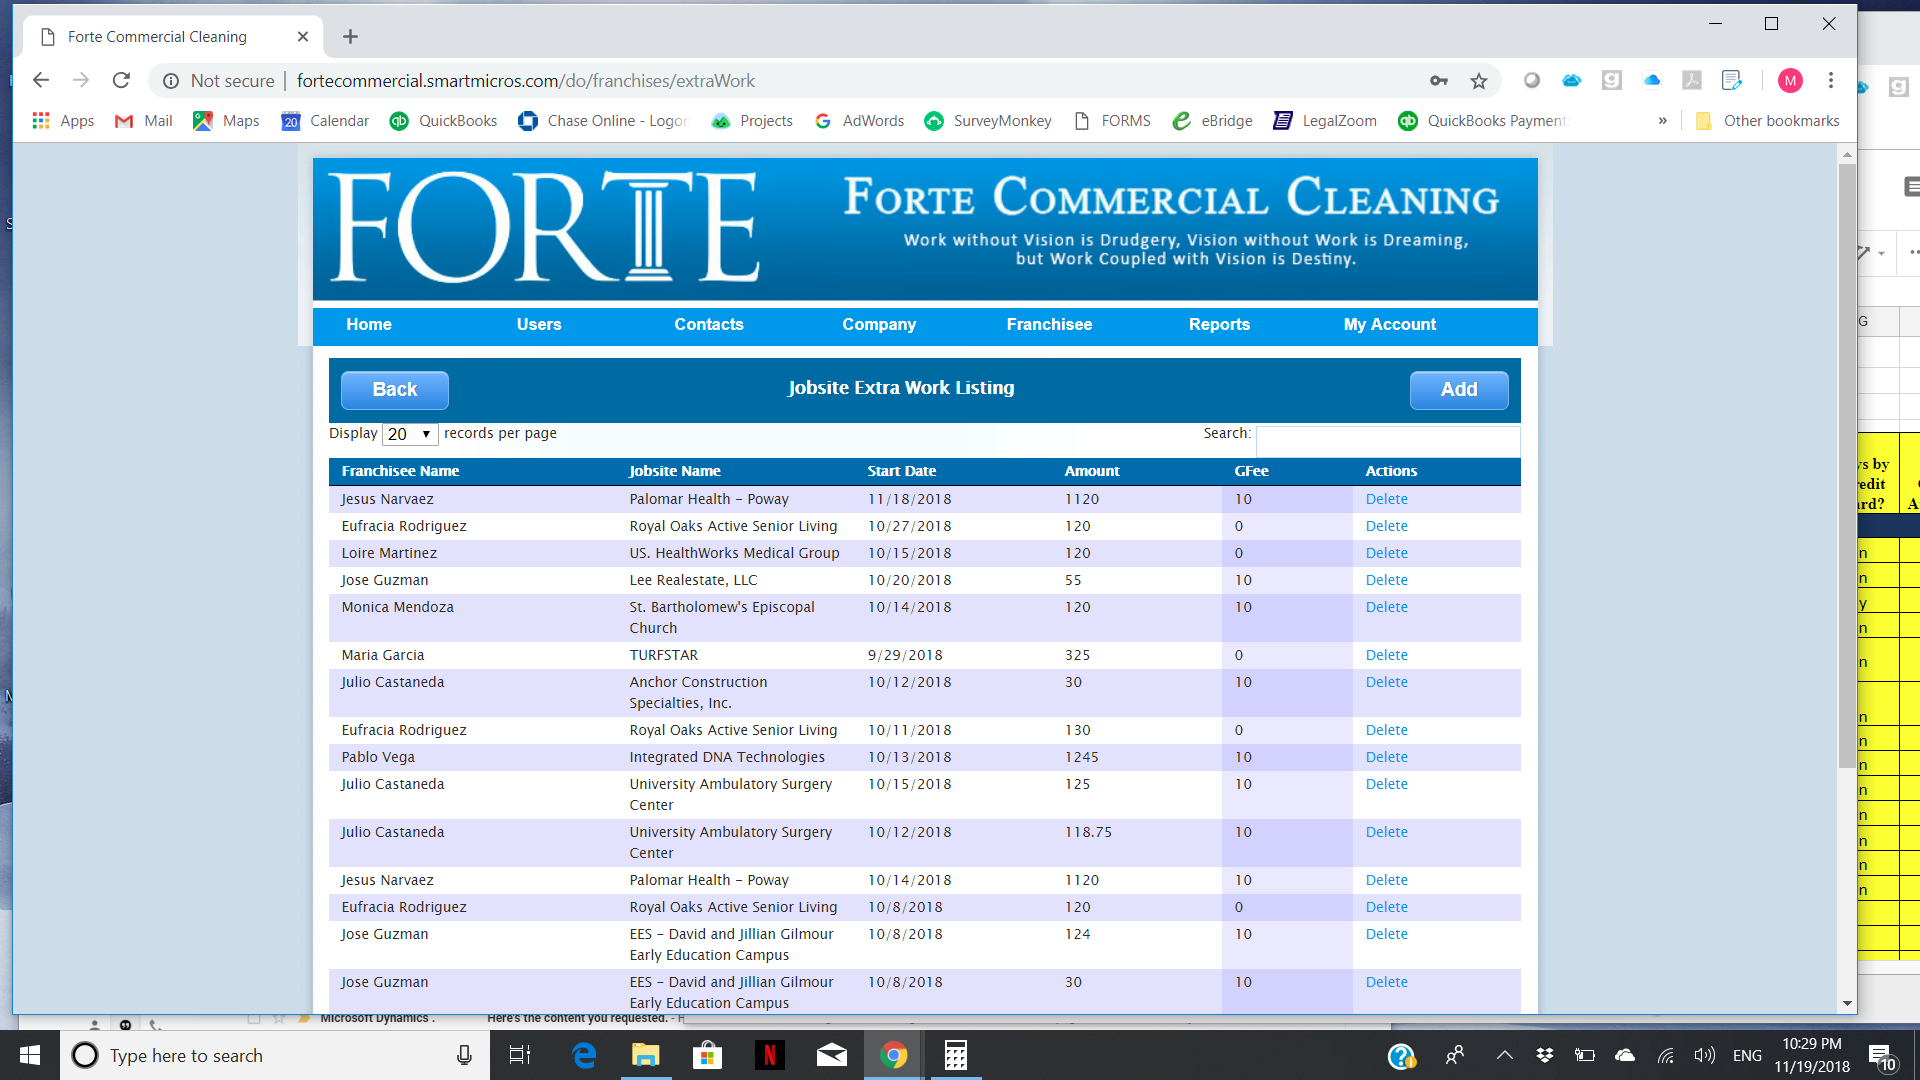This screenshot has width=1920, height=1080.
Task: Open the Reports menu item
Action: click(x=1219, y=325)
